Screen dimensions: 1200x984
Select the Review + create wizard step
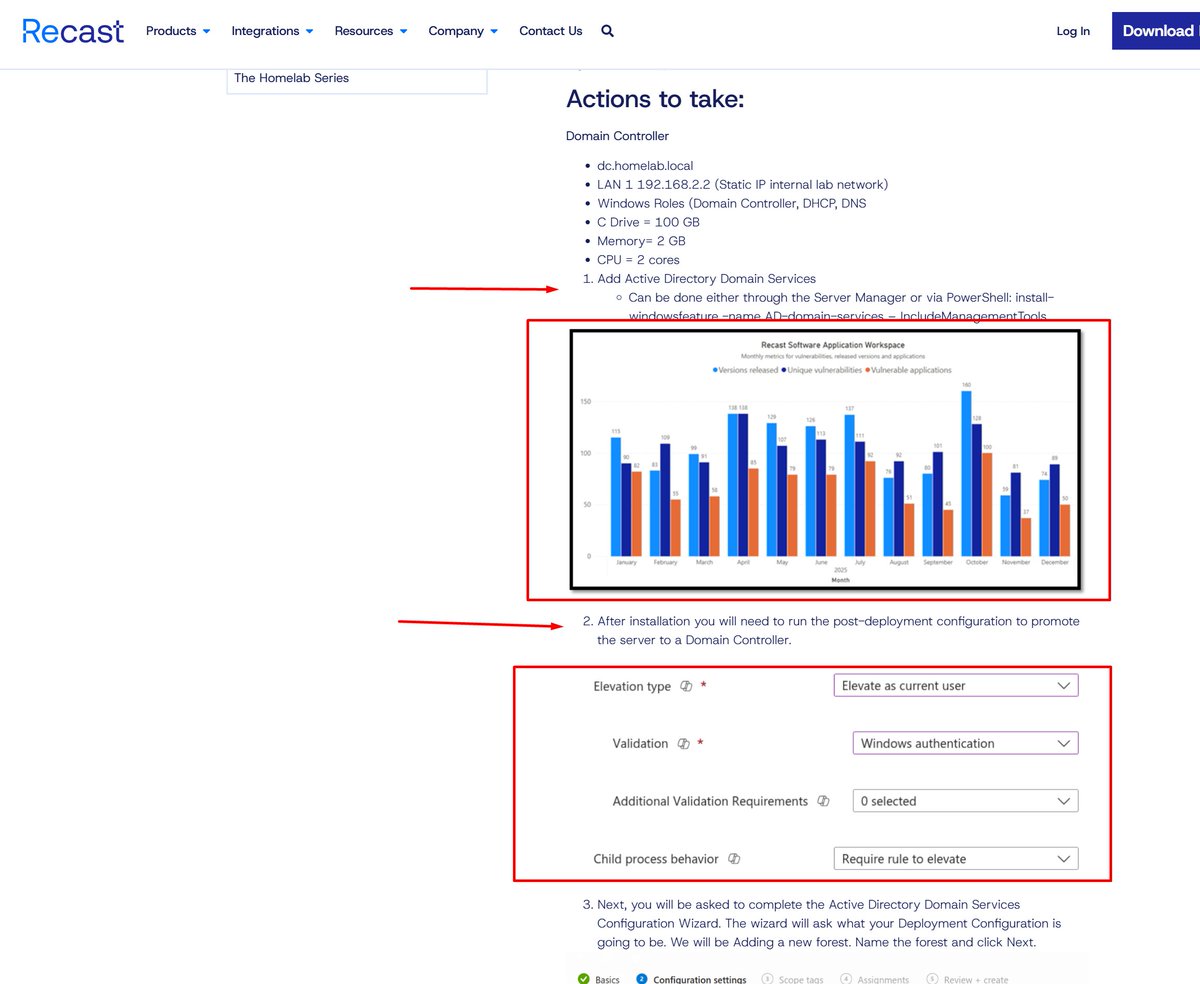(x=968, y=979)
